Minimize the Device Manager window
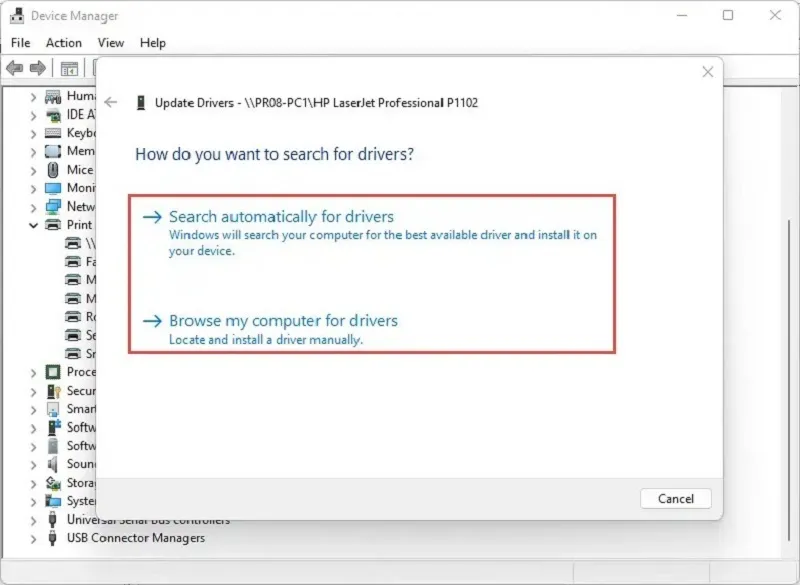The height and width of the screenshot is (585, 800). (x=682, y=15)
